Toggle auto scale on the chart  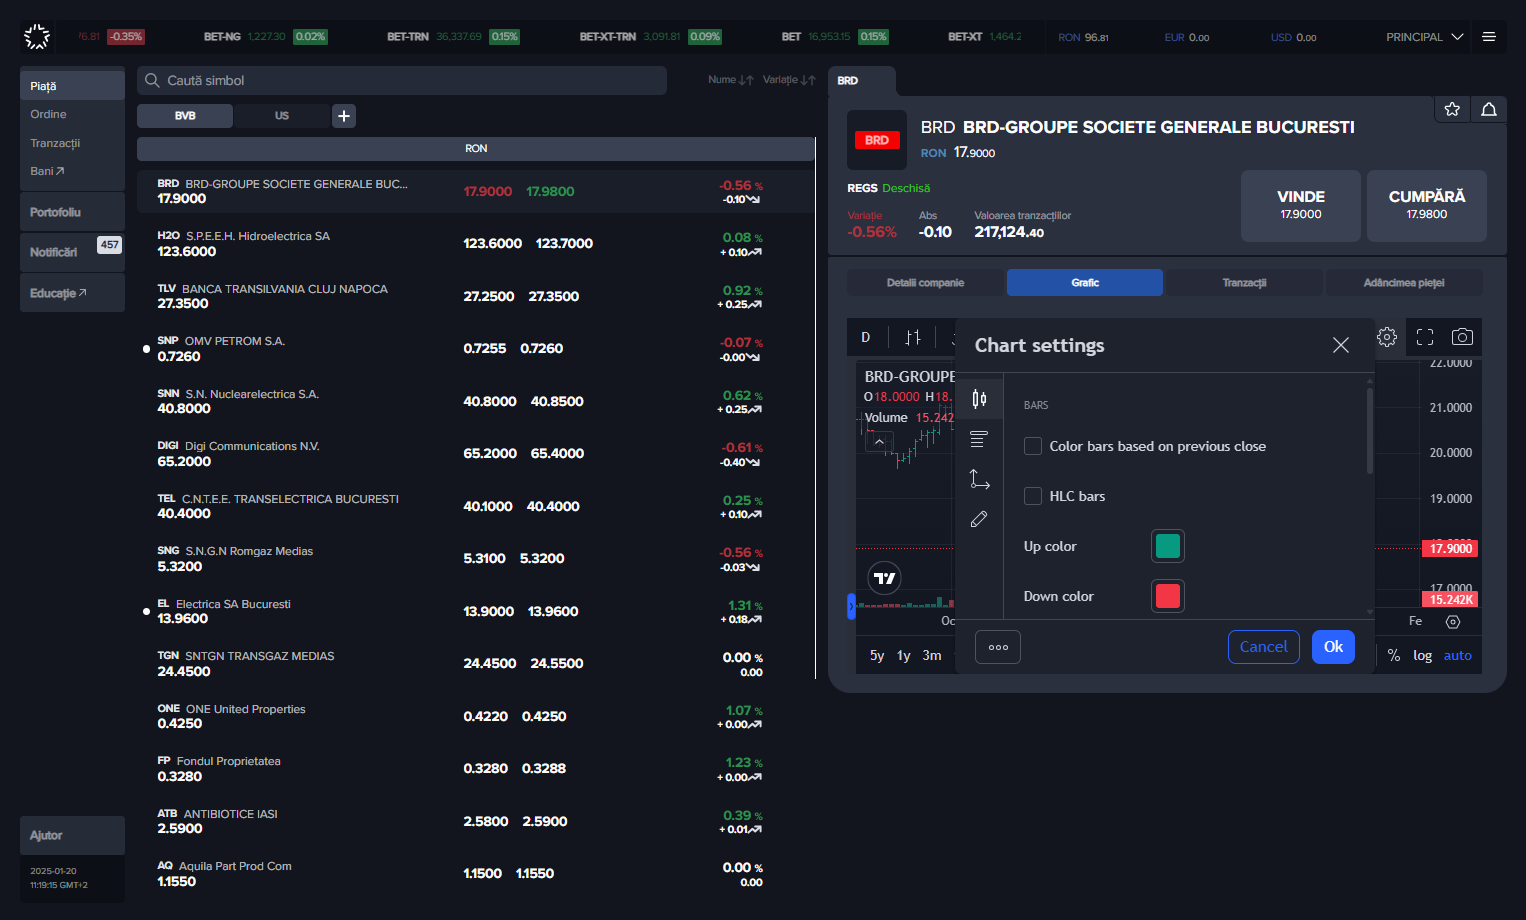tap(1458, 656)
